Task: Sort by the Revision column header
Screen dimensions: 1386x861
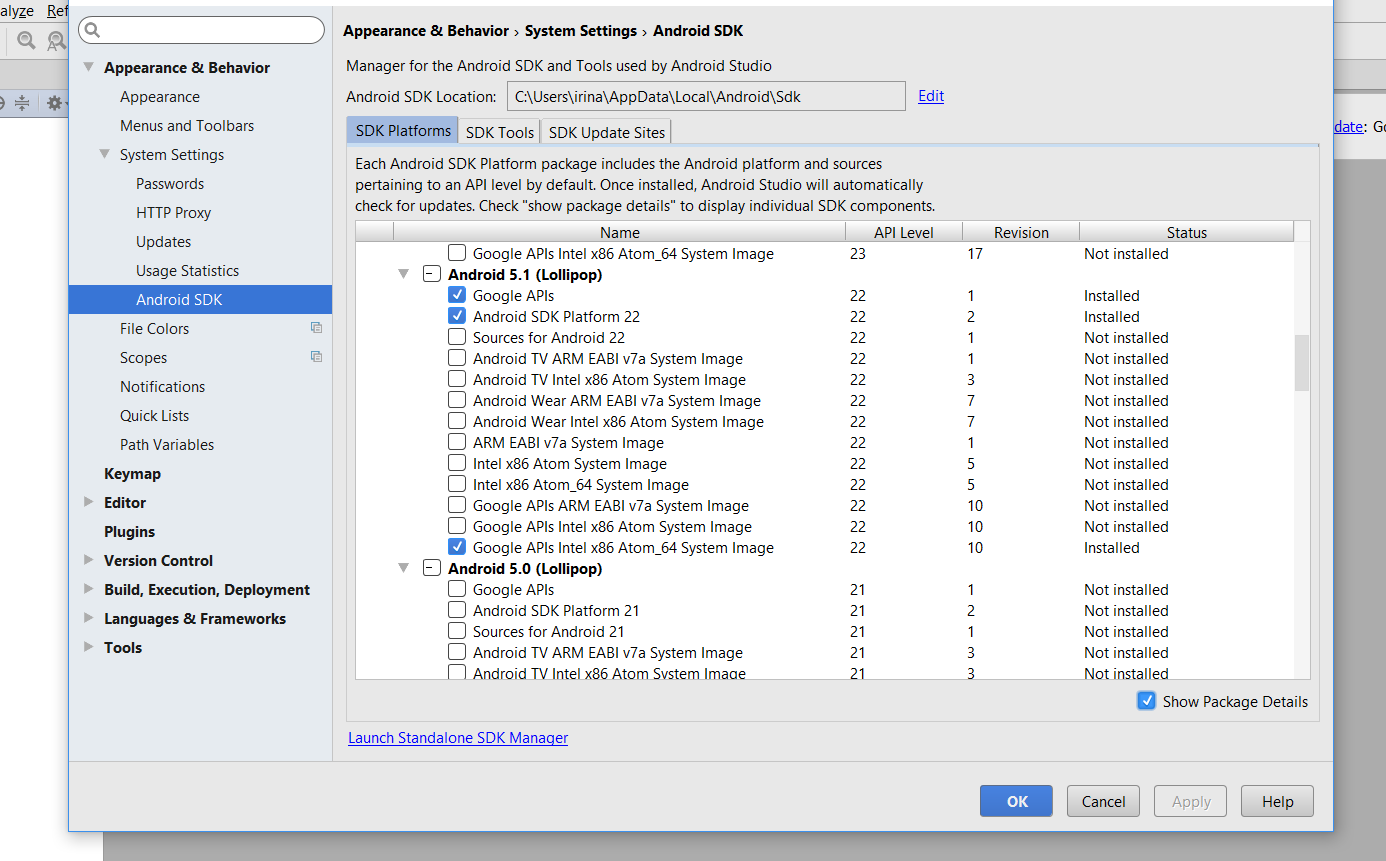Action: 1021,232
